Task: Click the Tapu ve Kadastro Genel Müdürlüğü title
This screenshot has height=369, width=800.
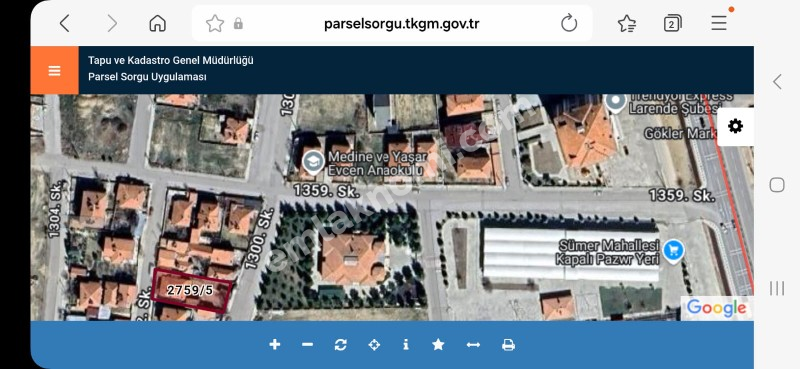Action: coord(170,60)
